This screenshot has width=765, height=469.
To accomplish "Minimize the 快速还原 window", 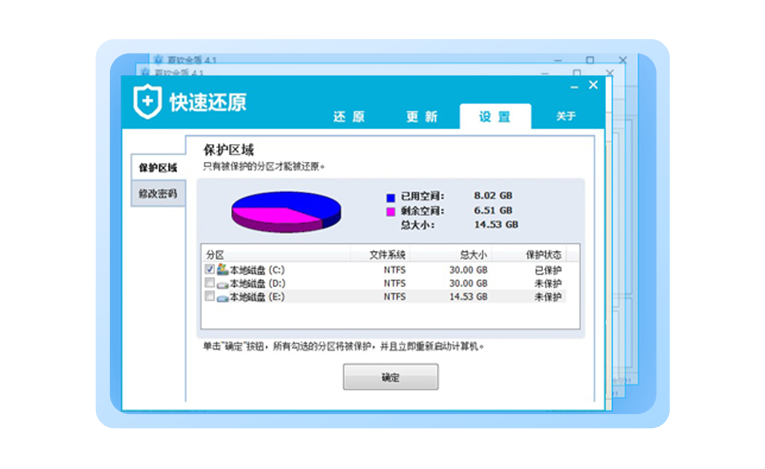I will (572, 87).
